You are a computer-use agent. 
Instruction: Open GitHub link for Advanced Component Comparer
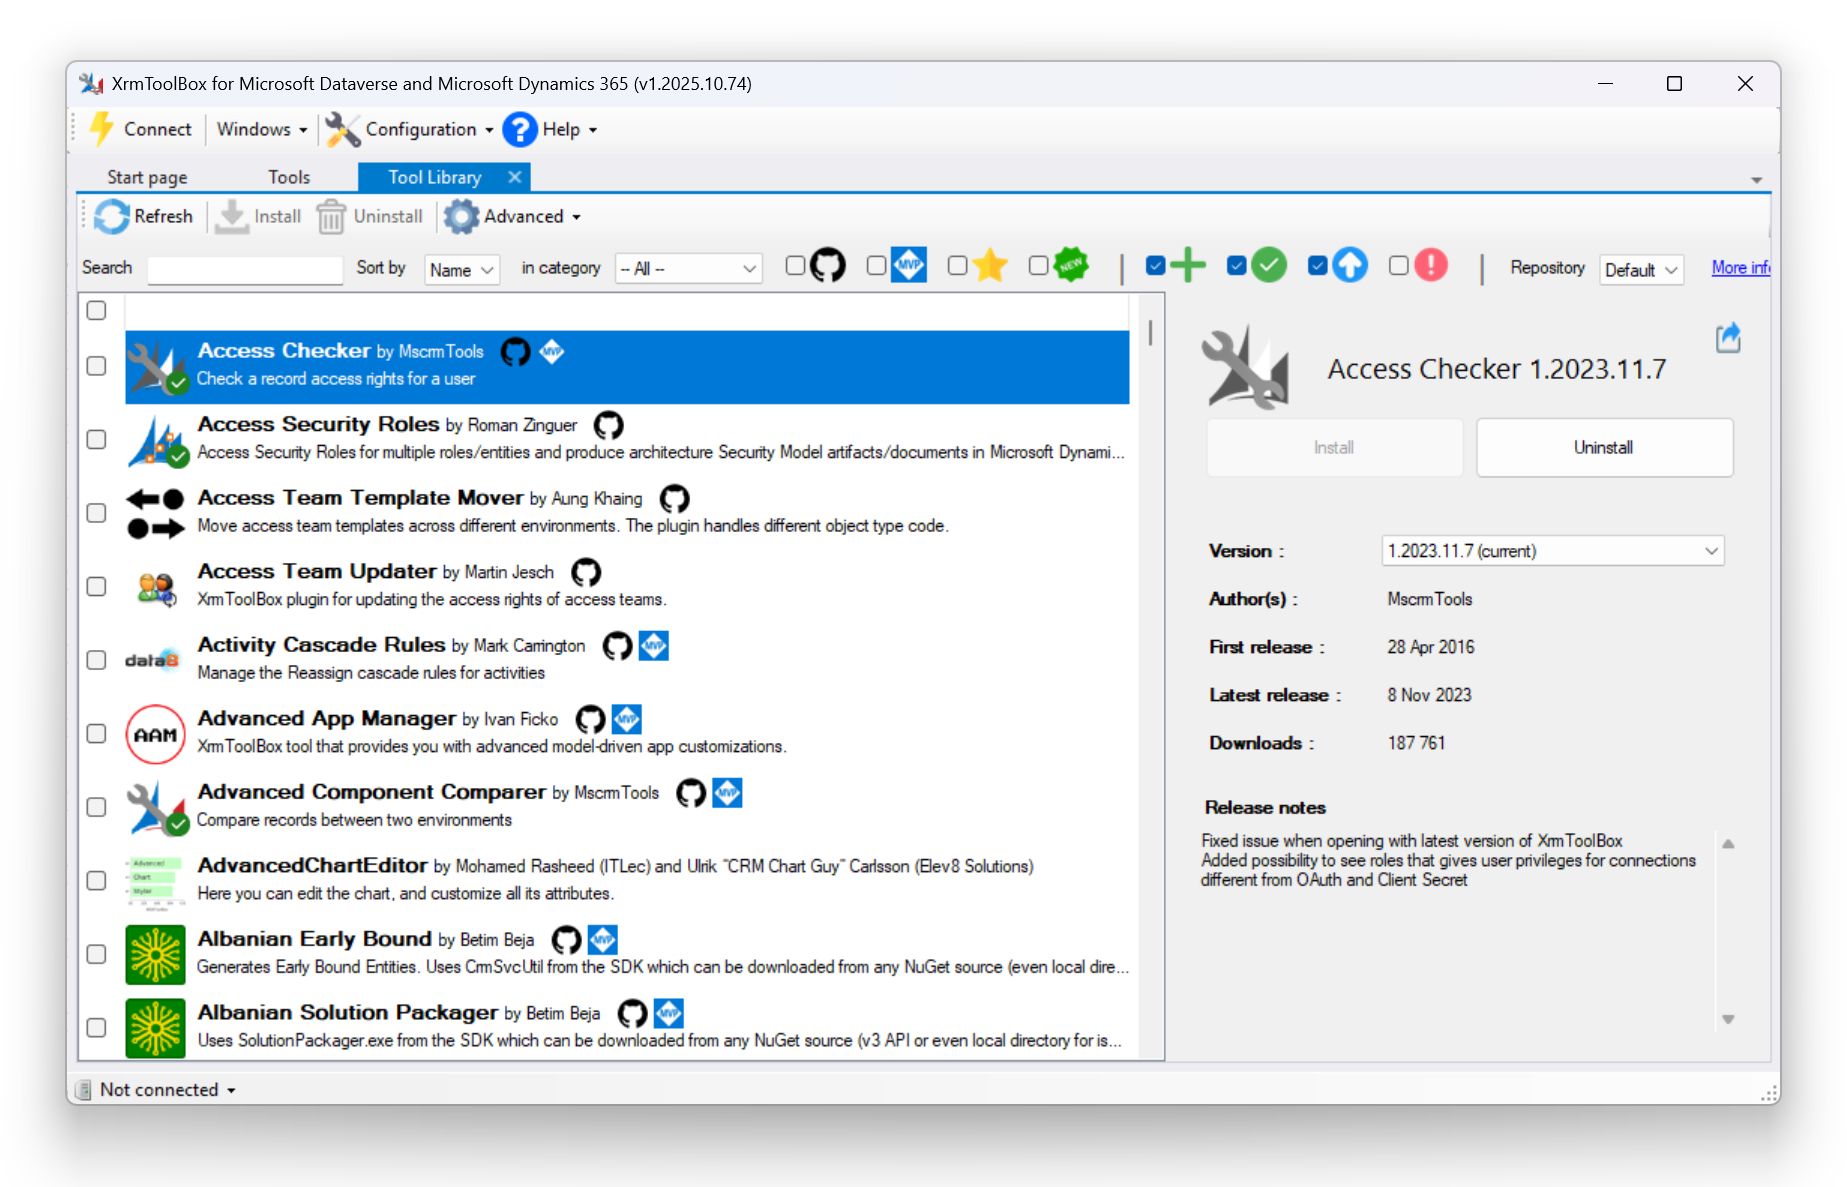point(691,792)
